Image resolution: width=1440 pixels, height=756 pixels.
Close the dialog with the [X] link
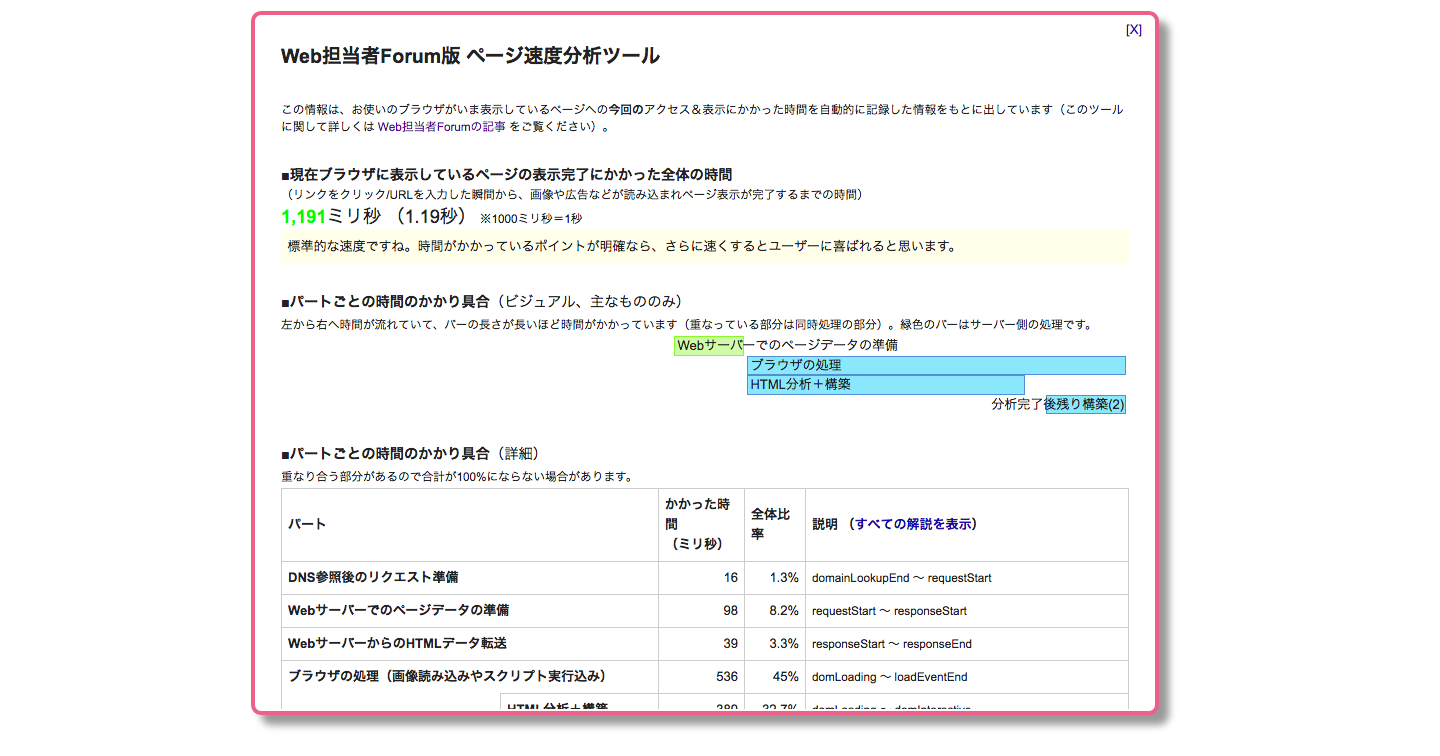pos(1133,30)
